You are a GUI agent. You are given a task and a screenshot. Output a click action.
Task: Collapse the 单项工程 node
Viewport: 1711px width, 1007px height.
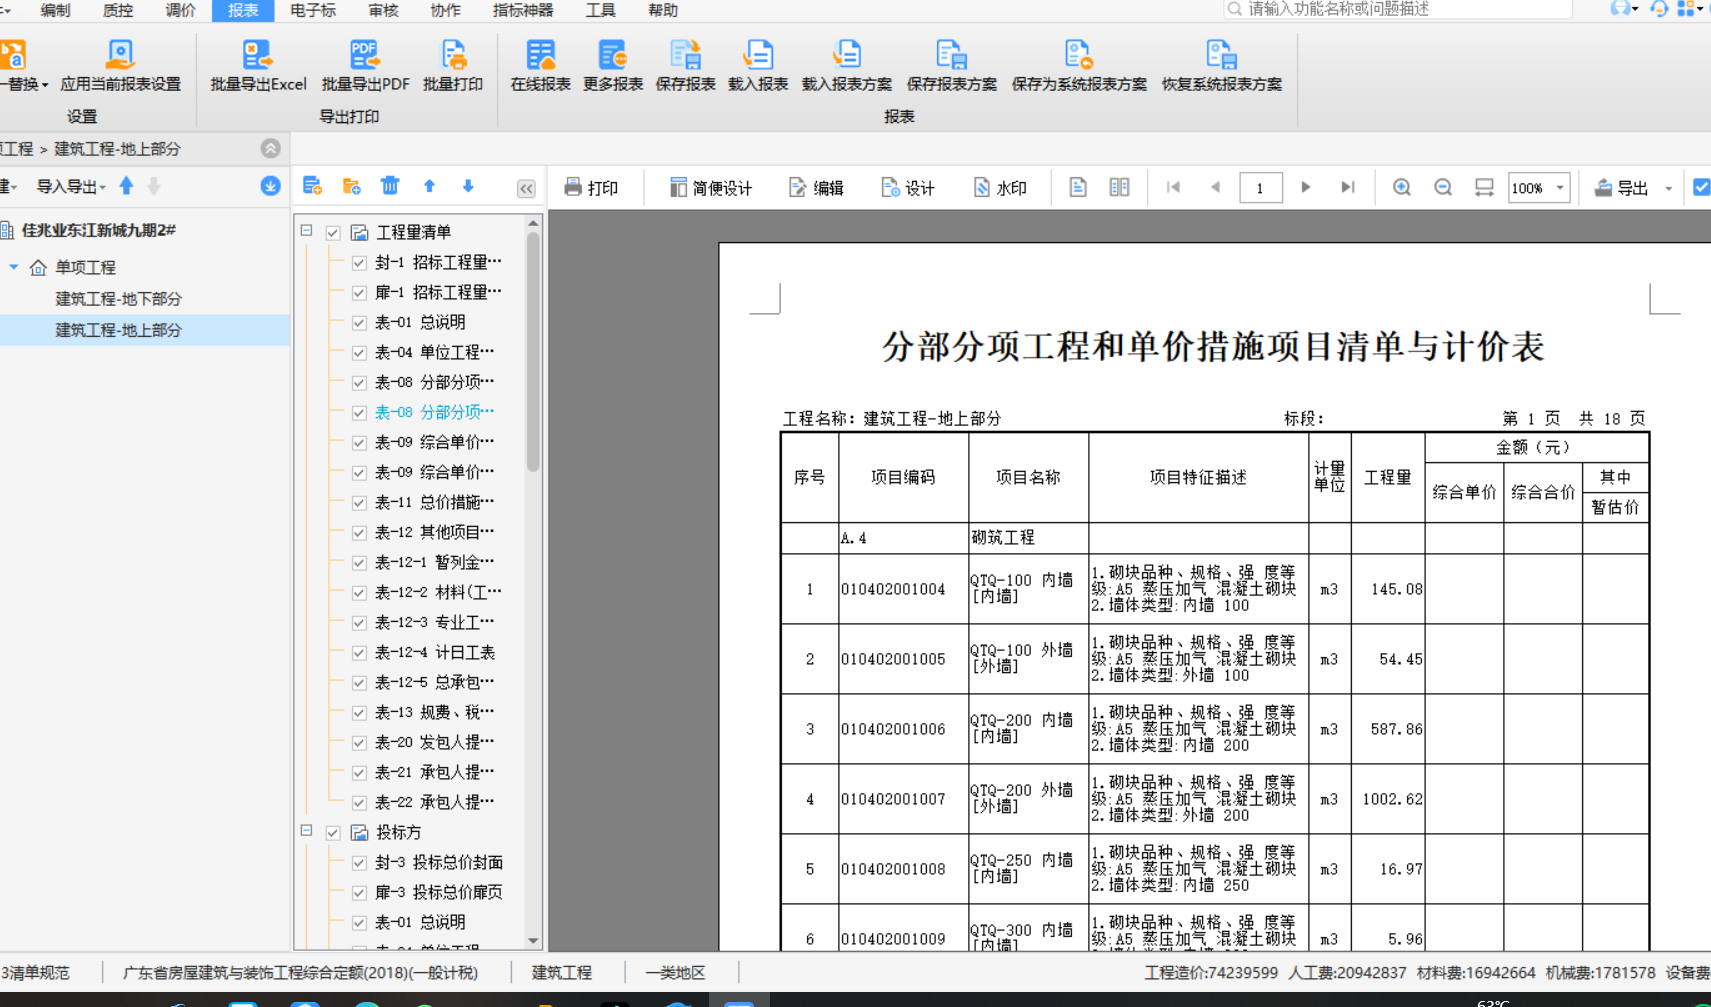14,267
